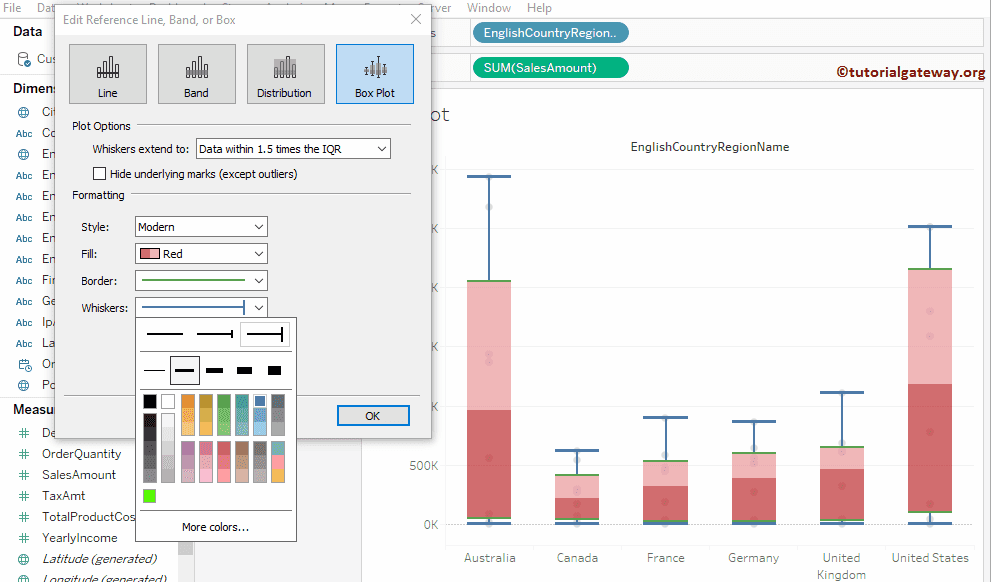Viewport: 991px width, 582px height.
Task: Open the Help menu
Action: tap(539, 8)
